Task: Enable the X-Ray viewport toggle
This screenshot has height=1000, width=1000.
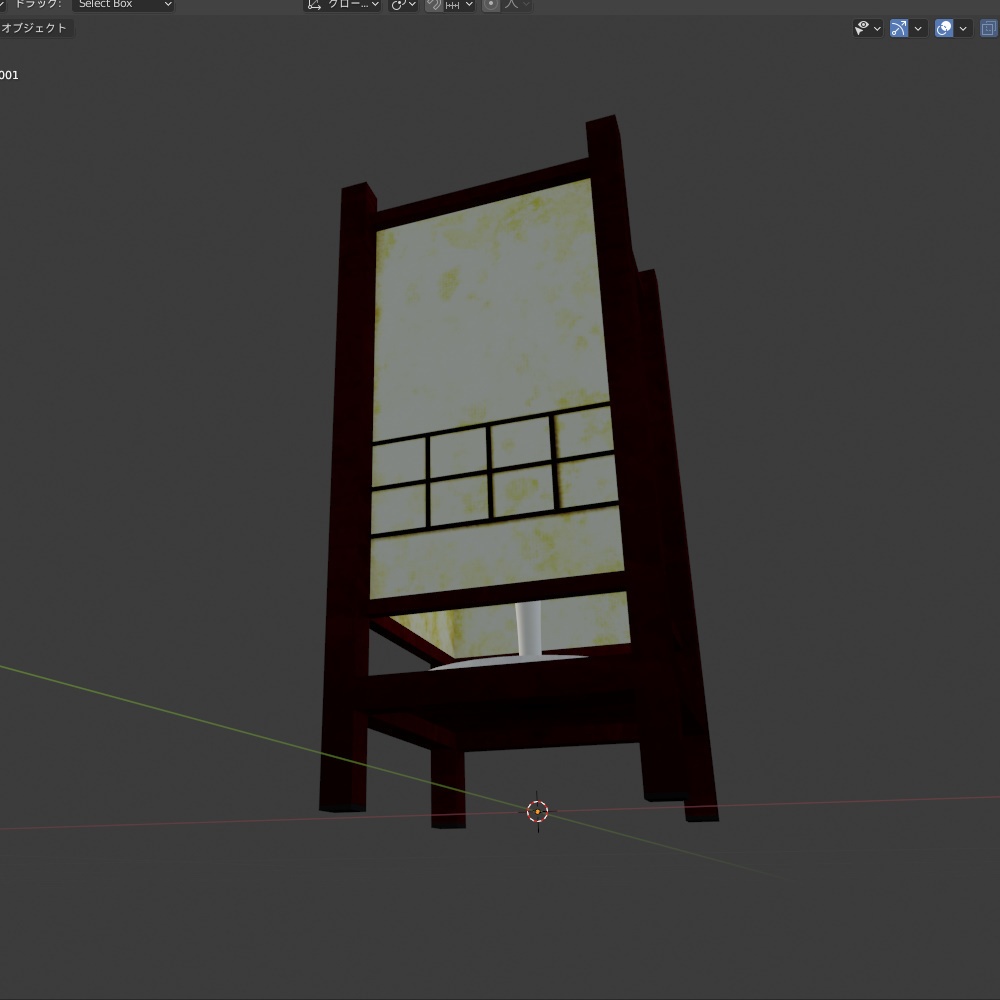Action: tap(987, 28)
